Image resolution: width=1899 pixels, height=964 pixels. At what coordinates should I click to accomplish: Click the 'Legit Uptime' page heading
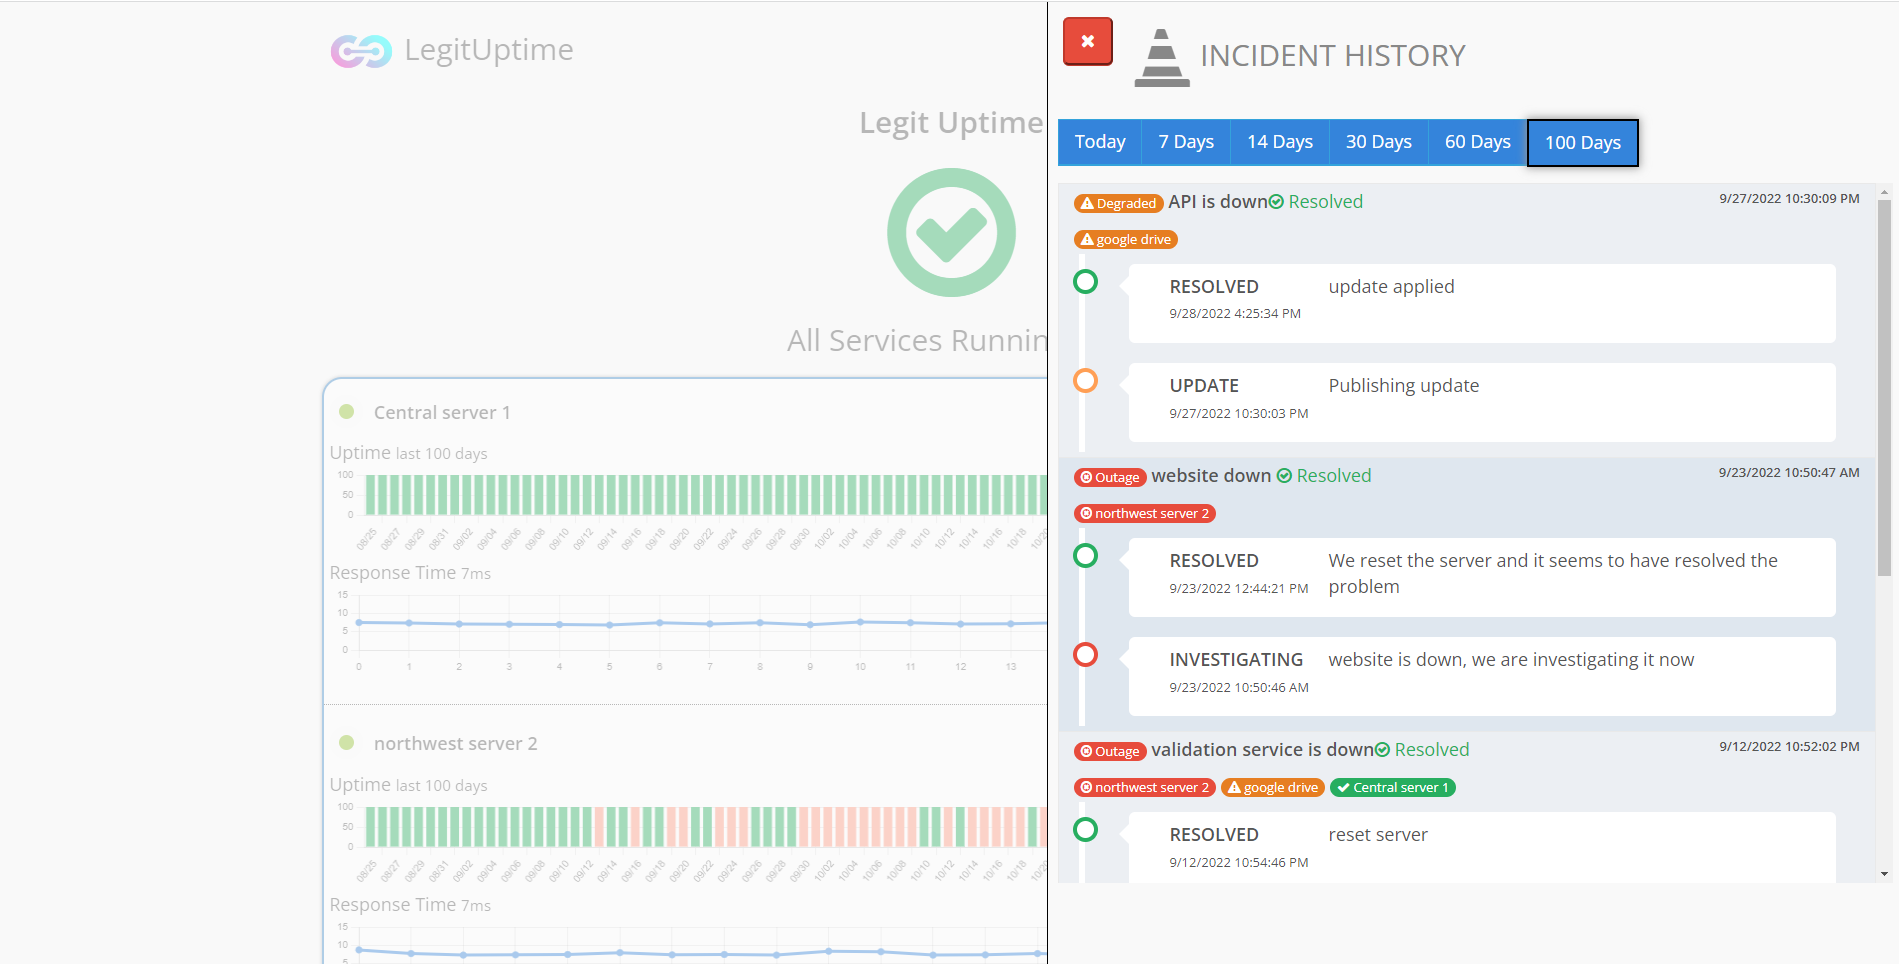click(x=952, y=123)
